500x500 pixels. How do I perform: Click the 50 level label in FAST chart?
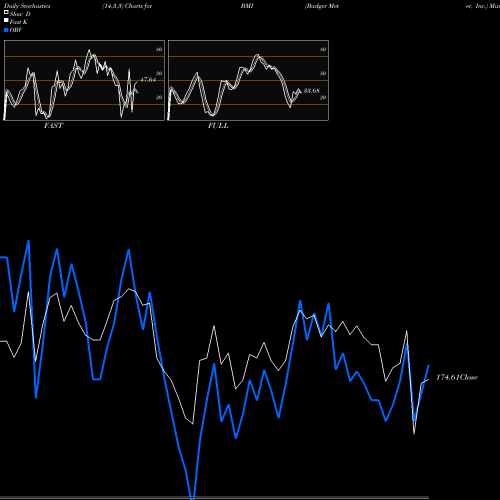[159, 73]
